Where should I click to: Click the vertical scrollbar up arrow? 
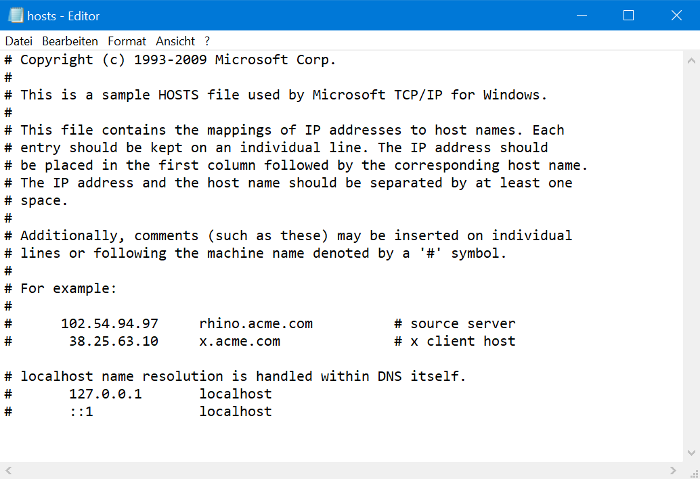[x=691, y=58]
